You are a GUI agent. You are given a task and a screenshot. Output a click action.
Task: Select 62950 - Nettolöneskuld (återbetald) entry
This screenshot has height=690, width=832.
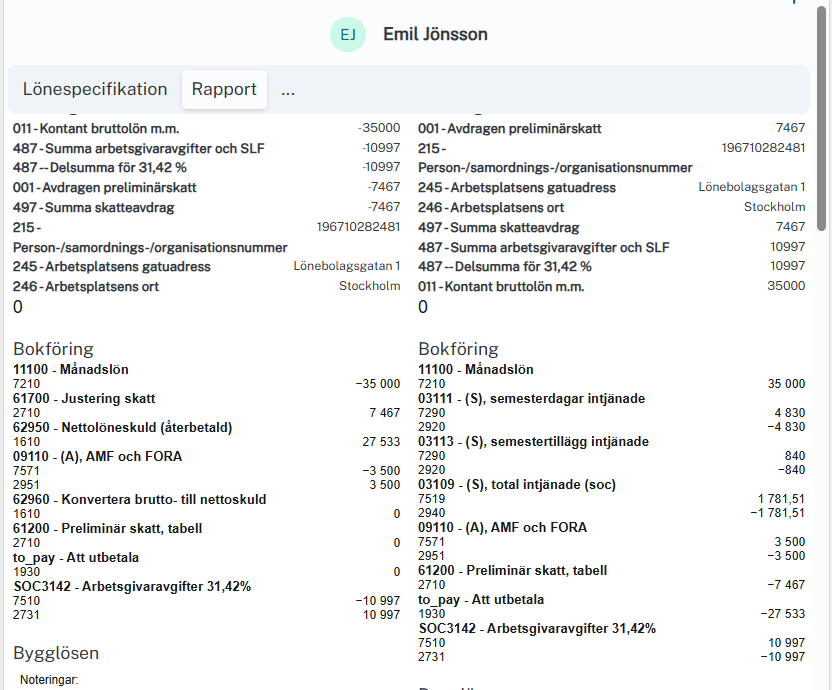coord(122,427)
